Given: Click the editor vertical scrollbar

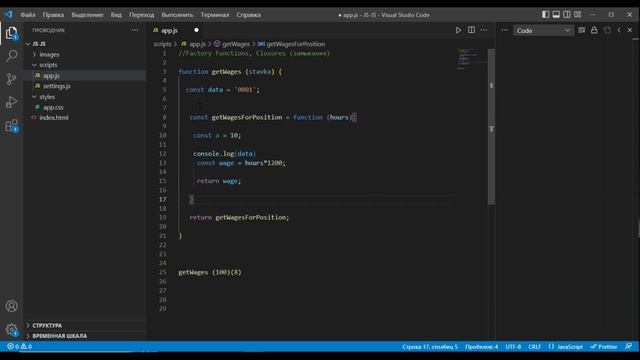Looking at the screenshot, I should [491, 127].
